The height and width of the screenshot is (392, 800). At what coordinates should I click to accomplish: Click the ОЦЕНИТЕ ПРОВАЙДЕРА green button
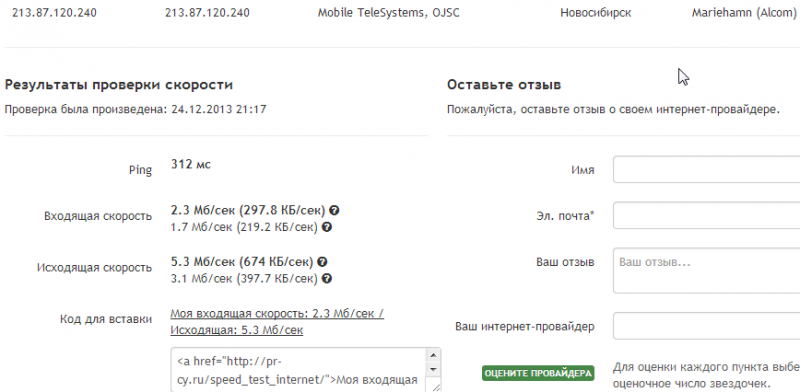tap(538, 373)
